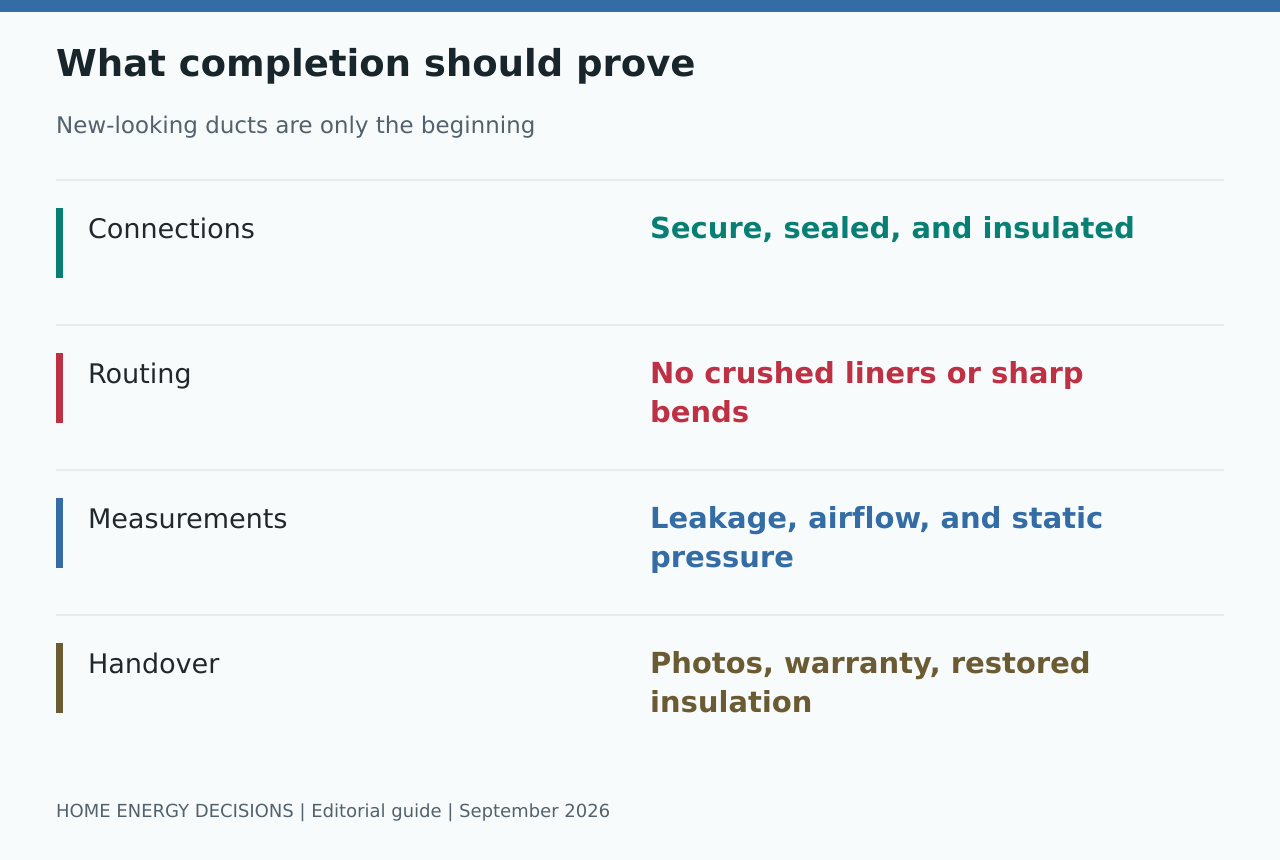Click the teal bar beside Connections
Viewport: 1280px width, 860px height.
coord(59,243)
